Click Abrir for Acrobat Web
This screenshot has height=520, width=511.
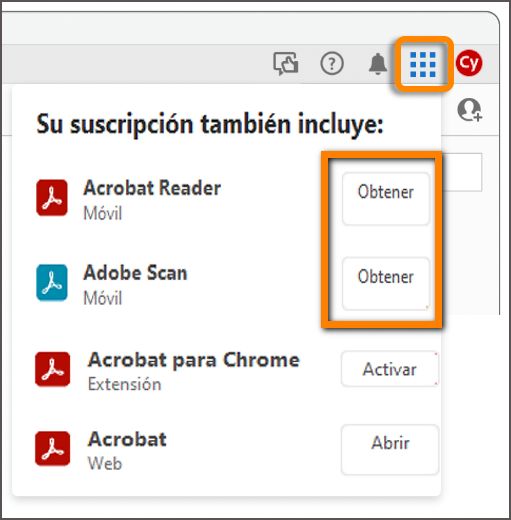[x=389, y=449]
